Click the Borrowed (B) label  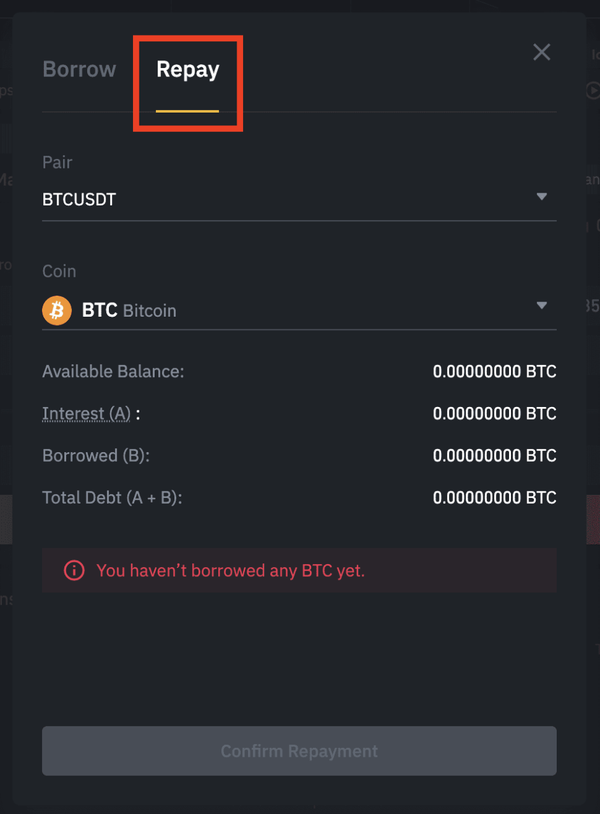tap(95, 455)
